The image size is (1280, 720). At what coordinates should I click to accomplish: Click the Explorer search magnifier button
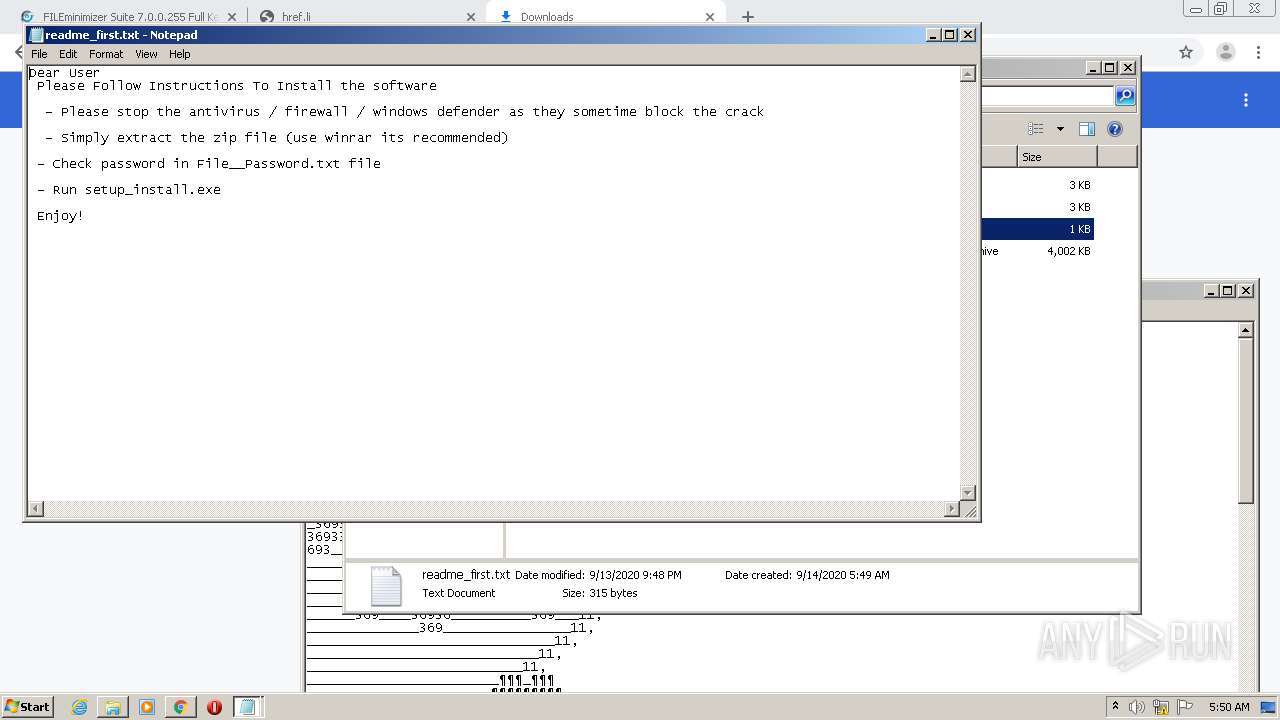(x=1125, y=96)
